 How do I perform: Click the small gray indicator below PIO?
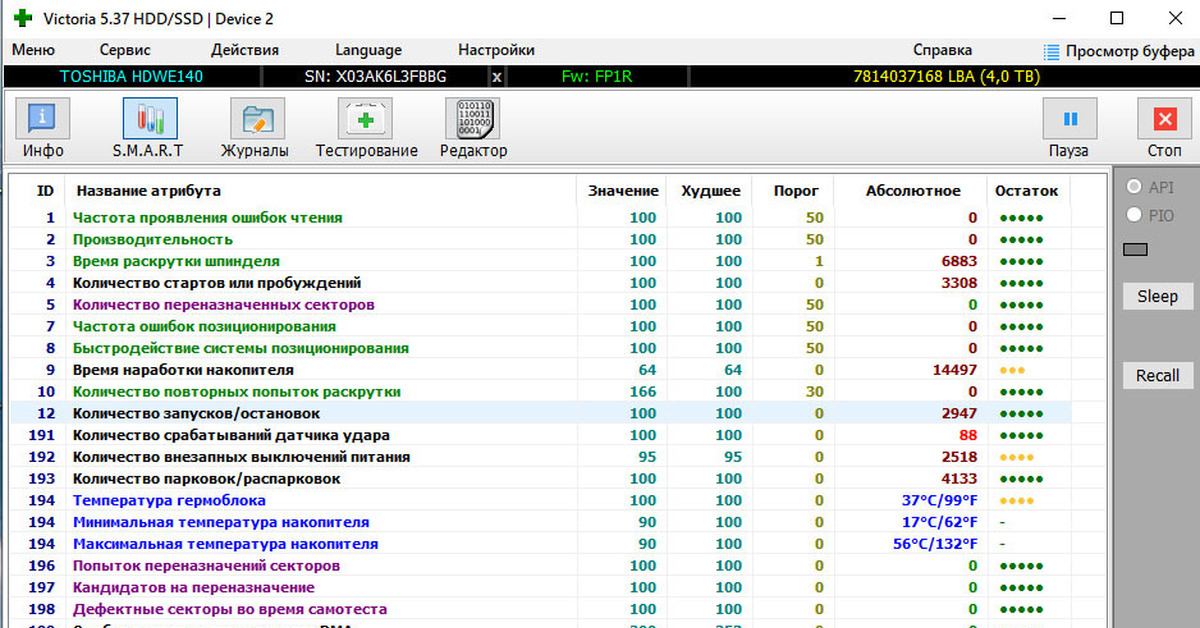coord(1136,249)
